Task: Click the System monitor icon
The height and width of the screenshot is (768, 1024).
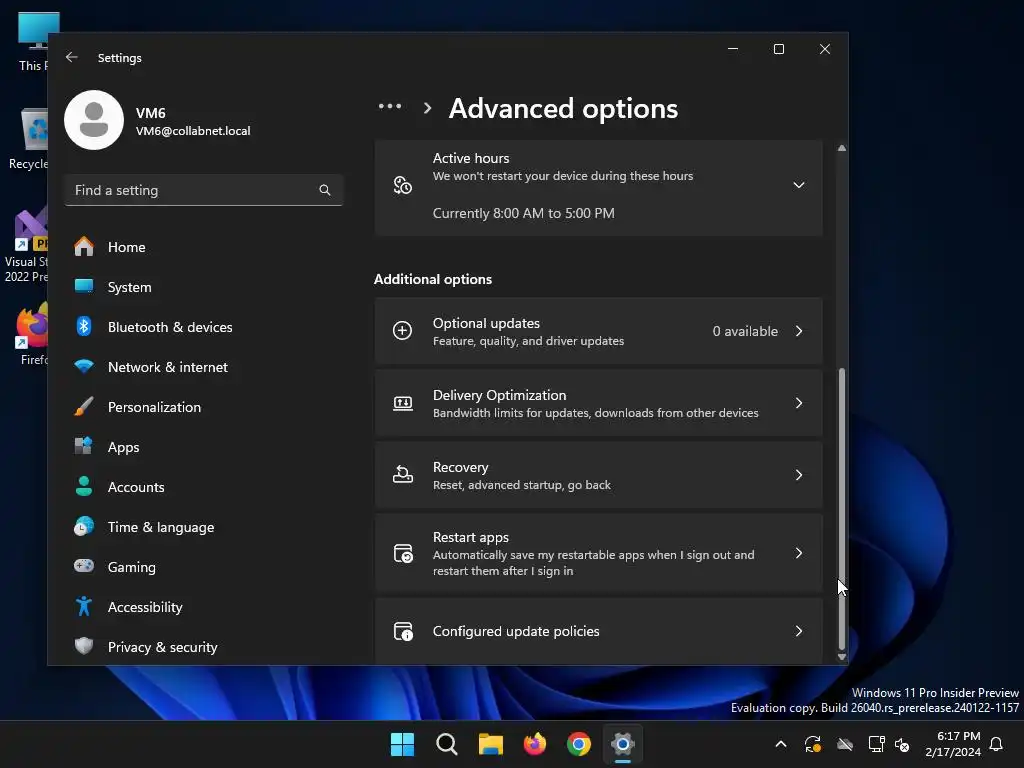Action: pos(84,286)
